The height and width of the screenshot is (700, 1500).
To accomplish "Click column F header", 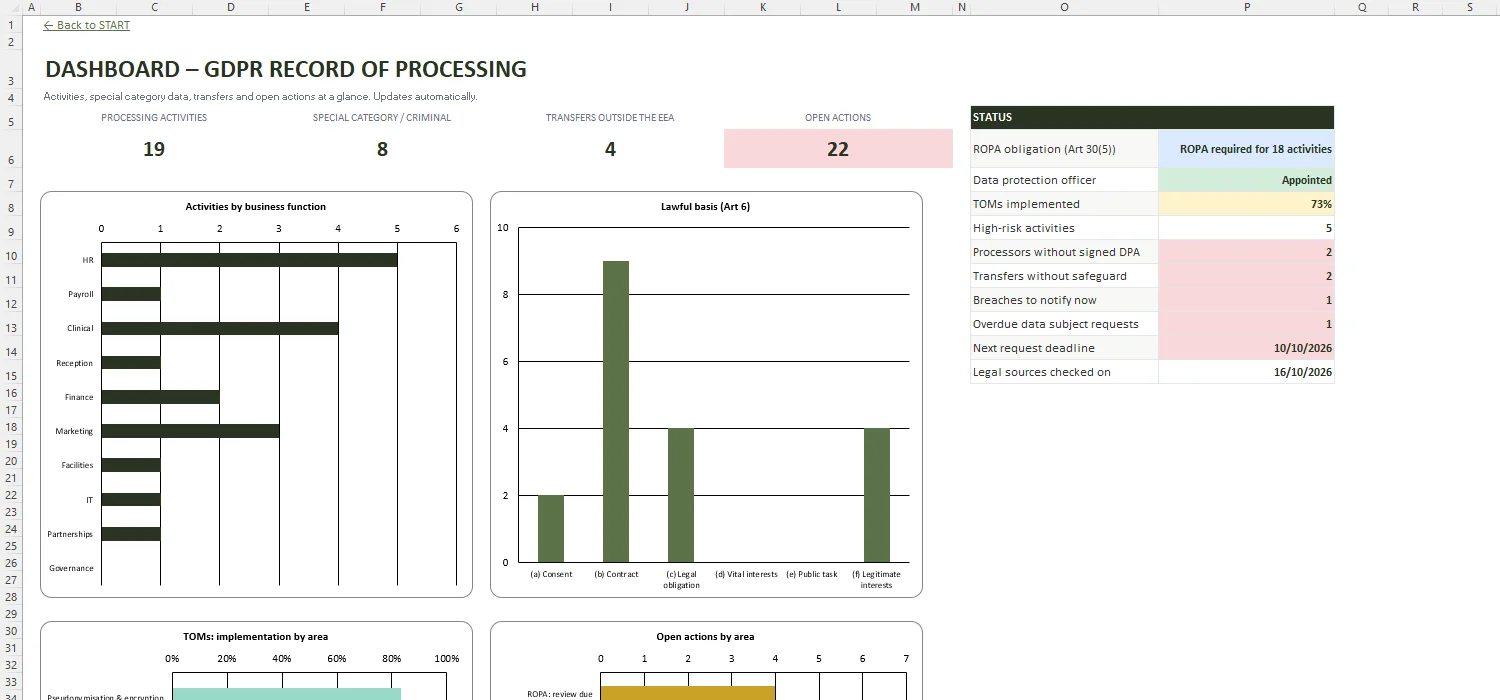I will pyautogui.click(x=382, y=7).
